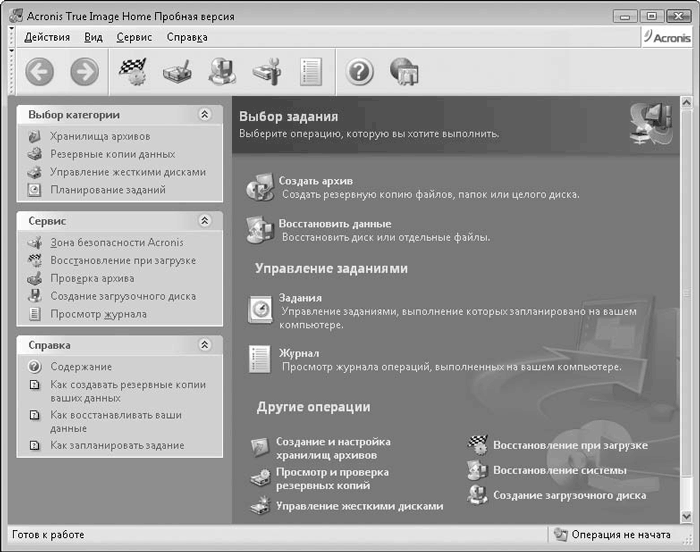Open the Вид menu

coord(93,37)
